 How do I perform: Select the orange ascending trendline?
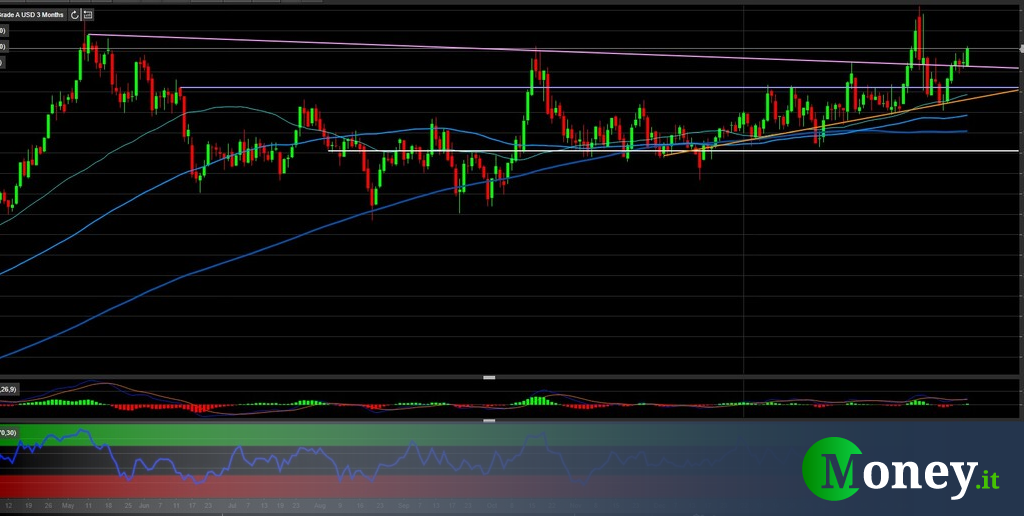(840, 123)
